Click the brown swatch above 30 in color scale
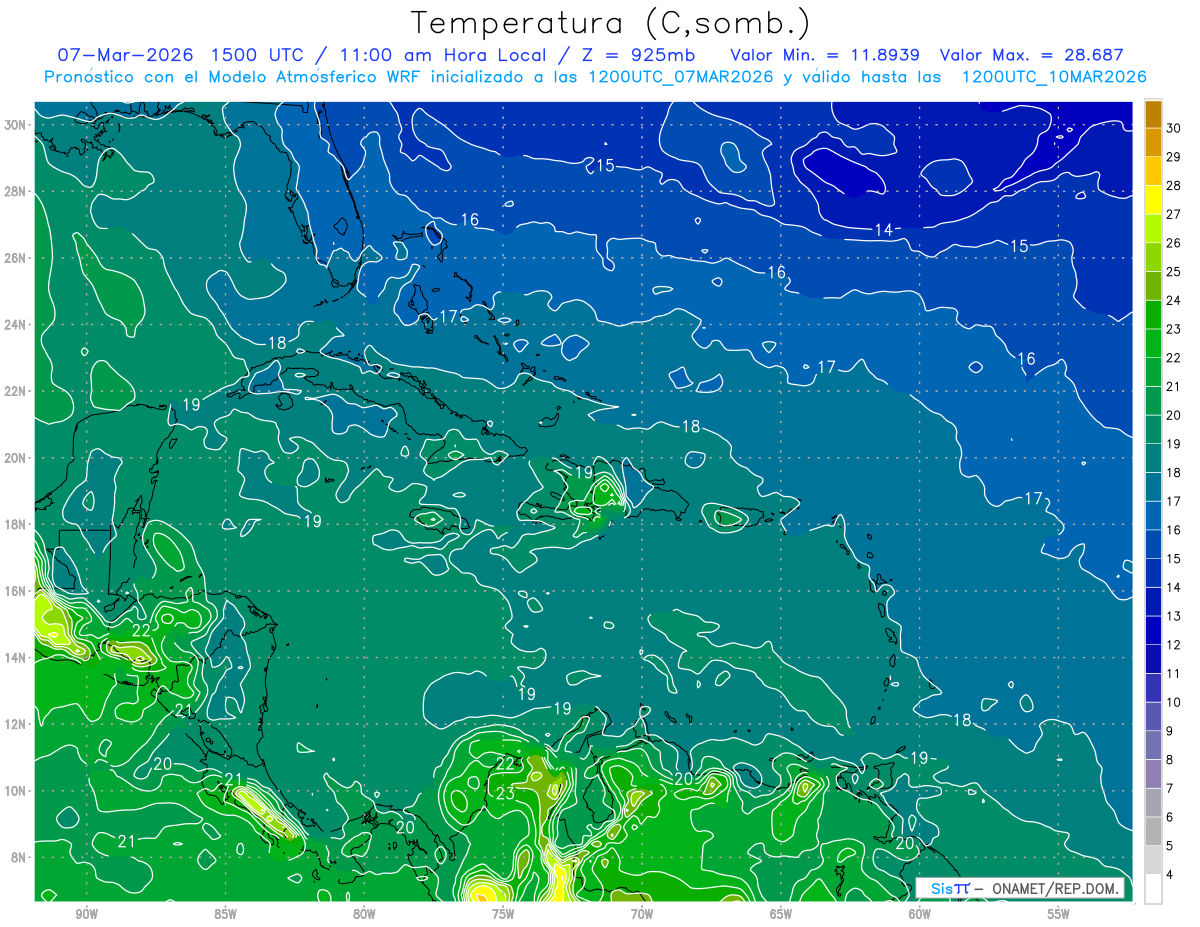The width and height of the screenshot is (1200, 927). [1153, 114]
